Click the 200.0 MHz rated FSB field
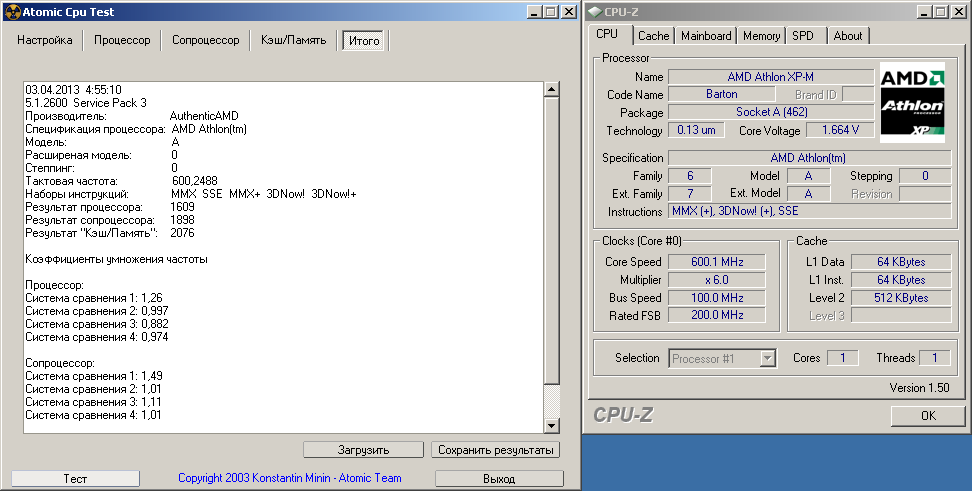This screenshot has width=972, height=491. point(717,315)
